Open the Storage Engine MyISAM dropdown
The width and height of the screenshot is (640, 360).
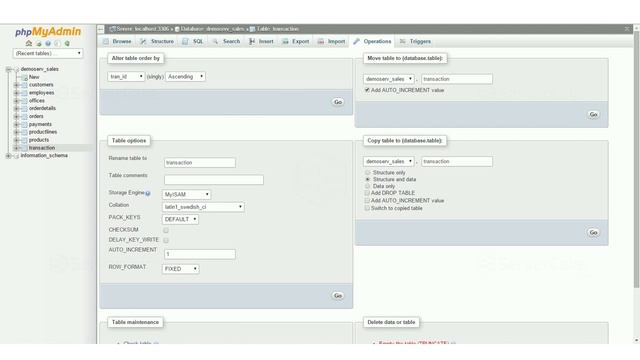click(187, 195)
